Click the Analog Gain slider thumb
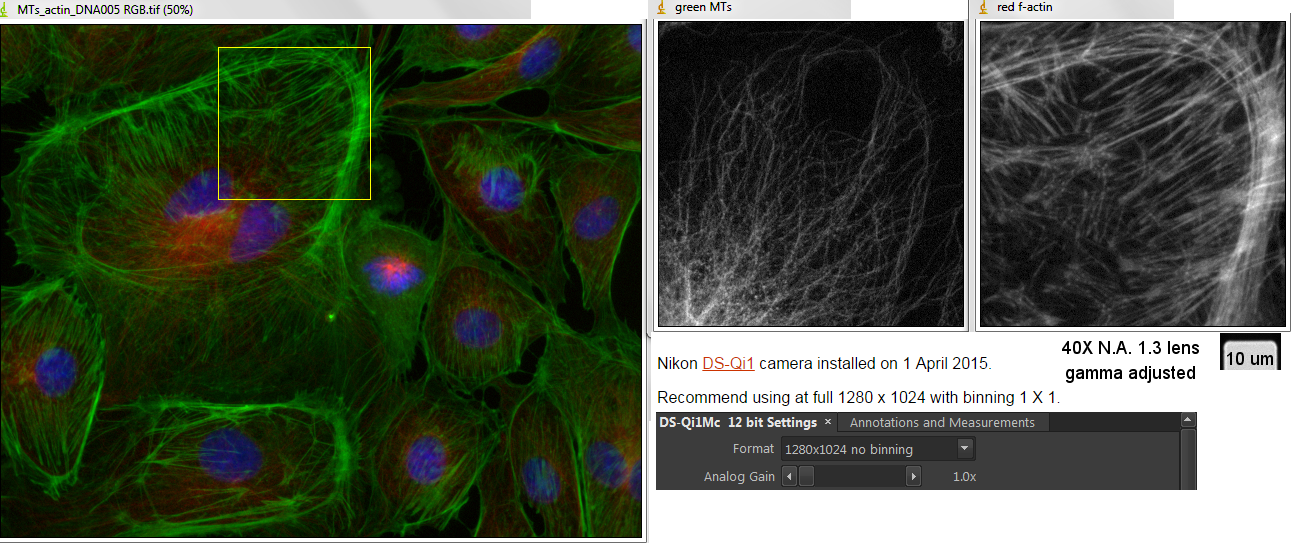1291x543 pixels. coord(806,477)
